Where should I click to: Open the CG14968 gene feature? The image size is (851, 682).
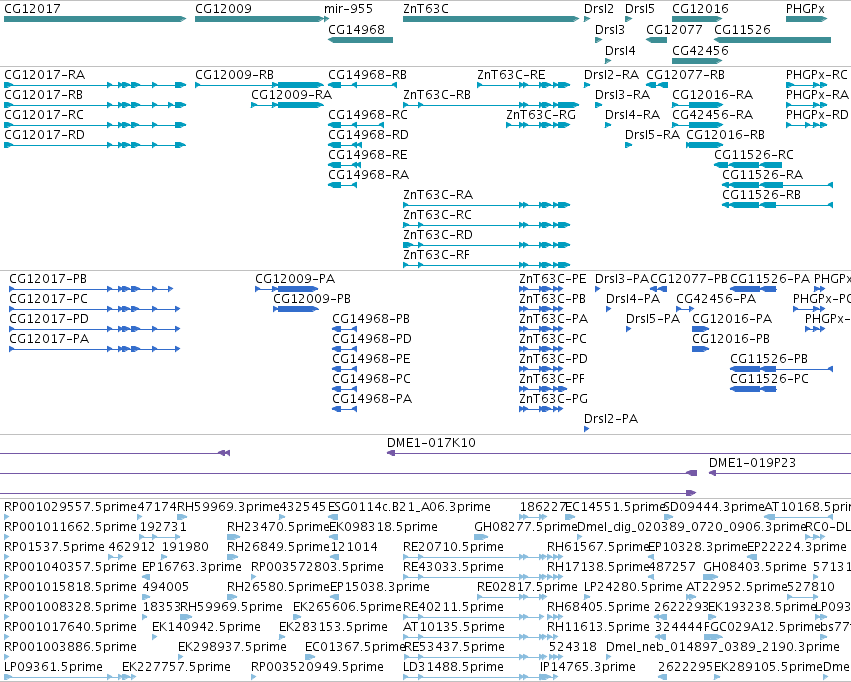pyautogui.click(x=360, y=40)
